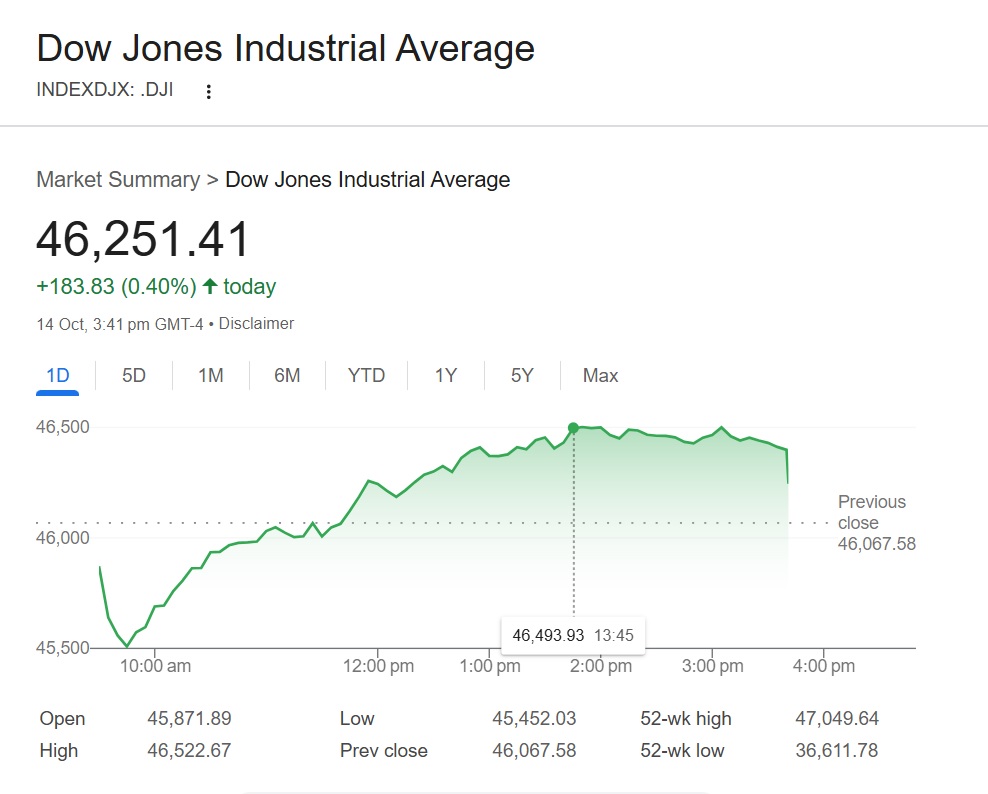The width and height of the screenshot is (988, 794).
Task: Switch to the 5D chart view
Action: coord(133,375)
